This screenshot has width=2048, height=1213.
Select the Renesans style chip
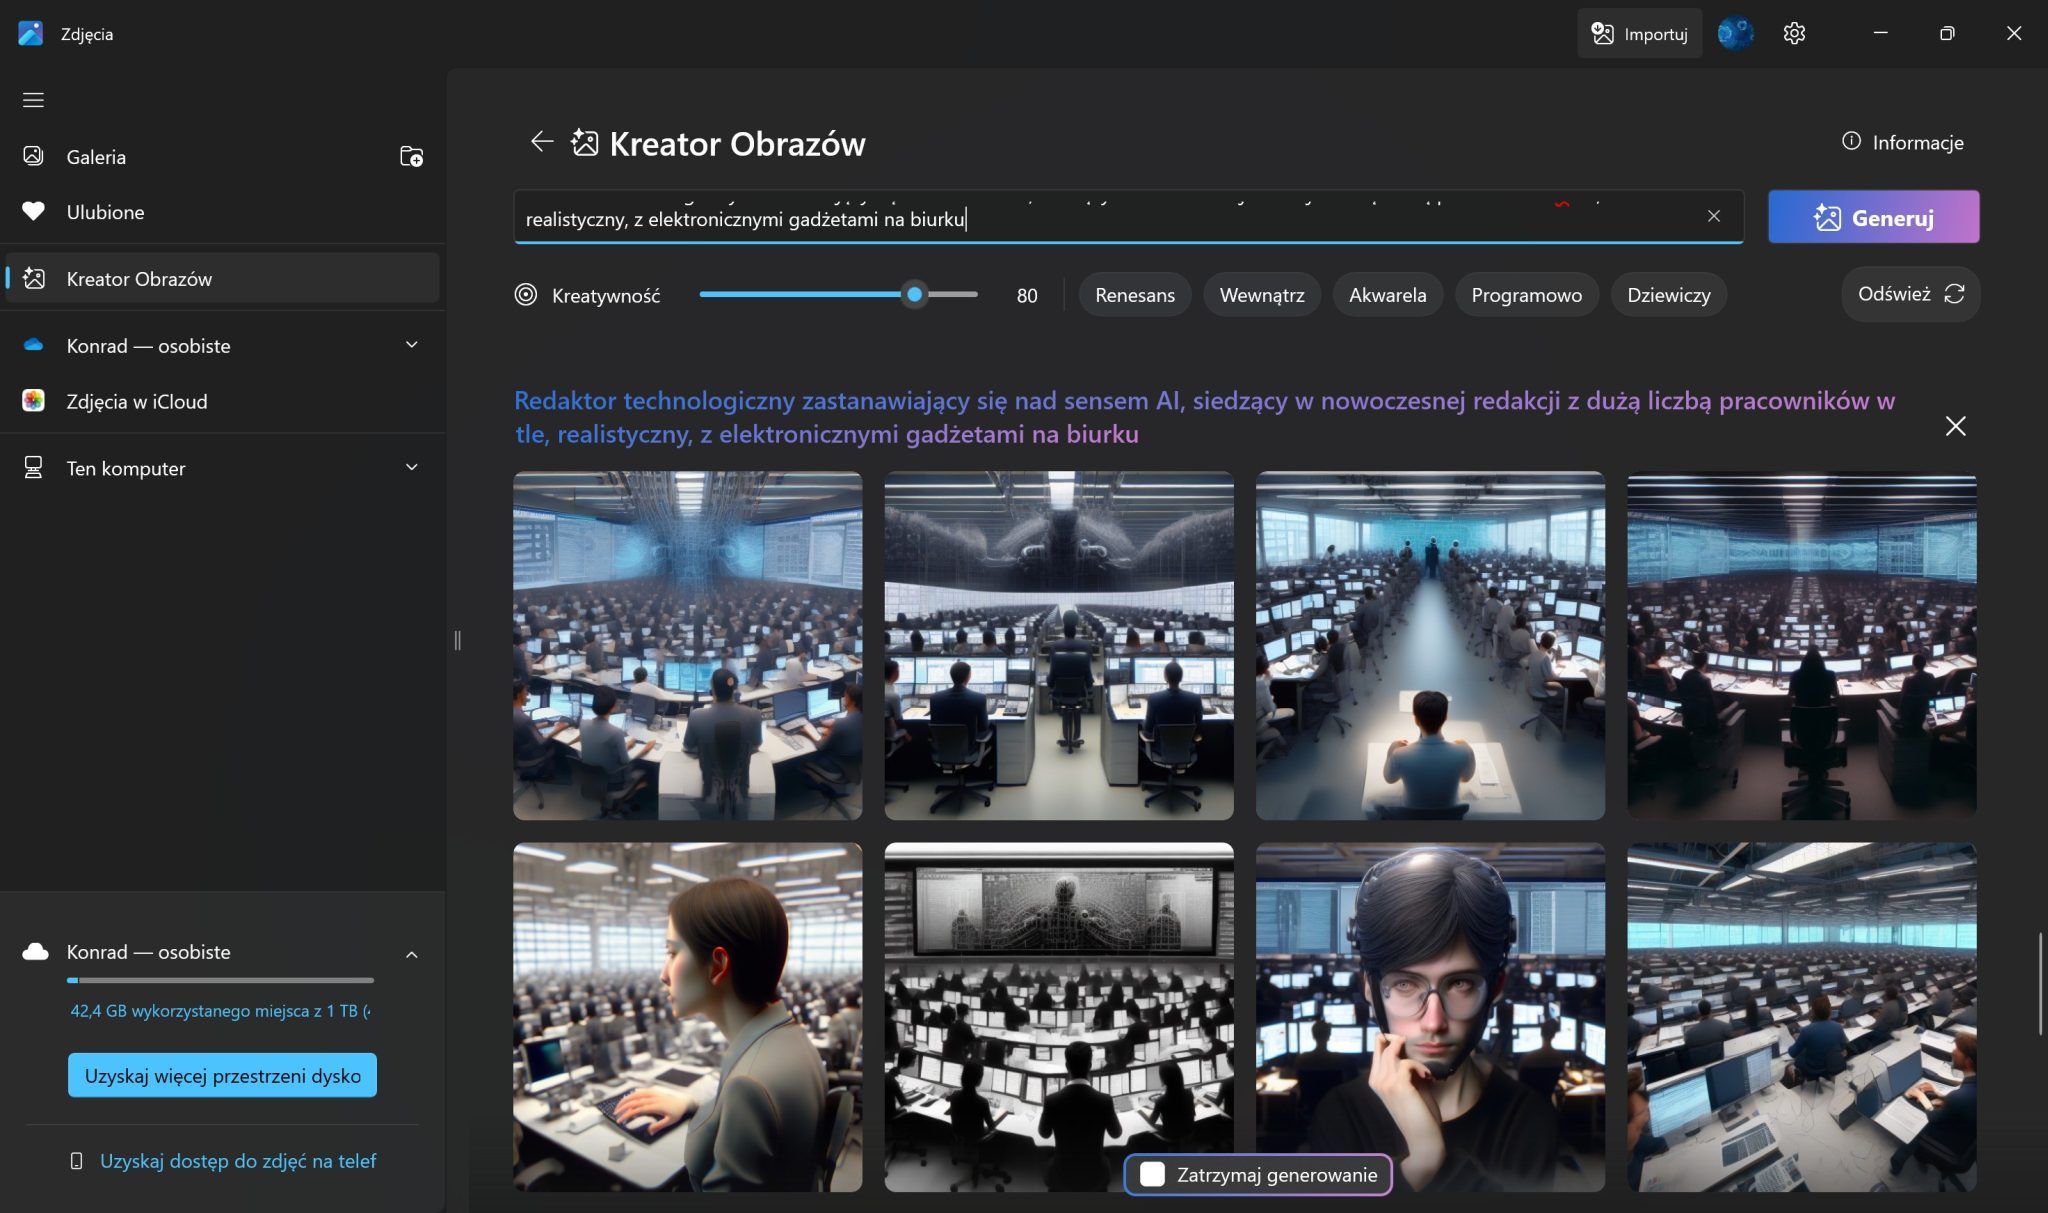coord(1134,295)
